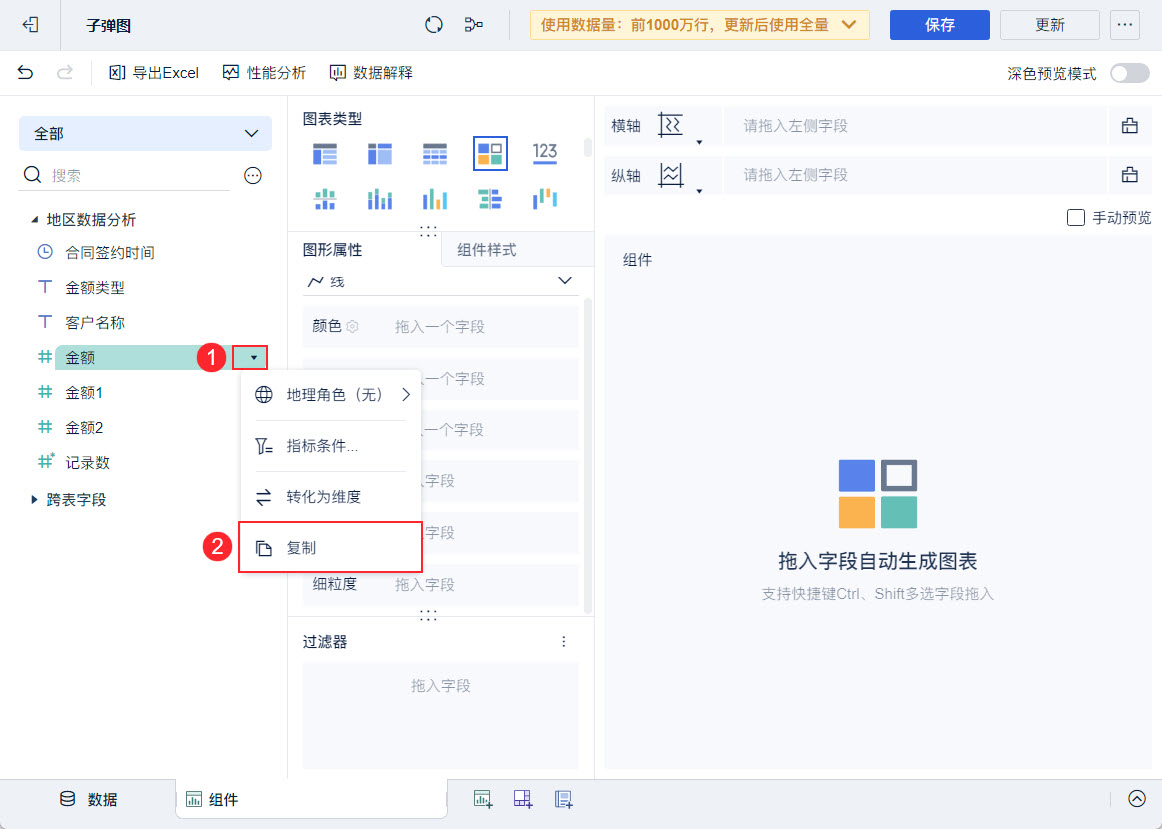Click the 过滤器 拖入字段 drop area
The image size is (1162, 829).
click(x=440, y=715)
